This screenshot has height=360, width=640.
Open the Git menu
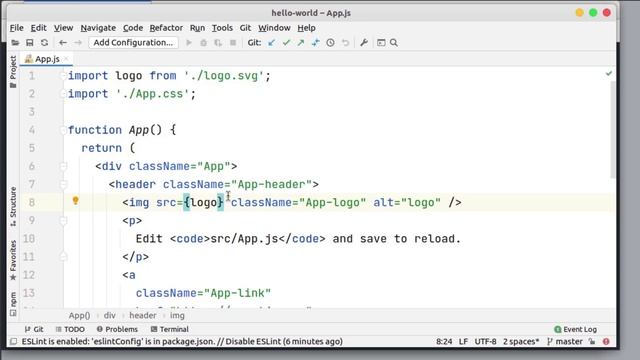[x=245, y=28]
